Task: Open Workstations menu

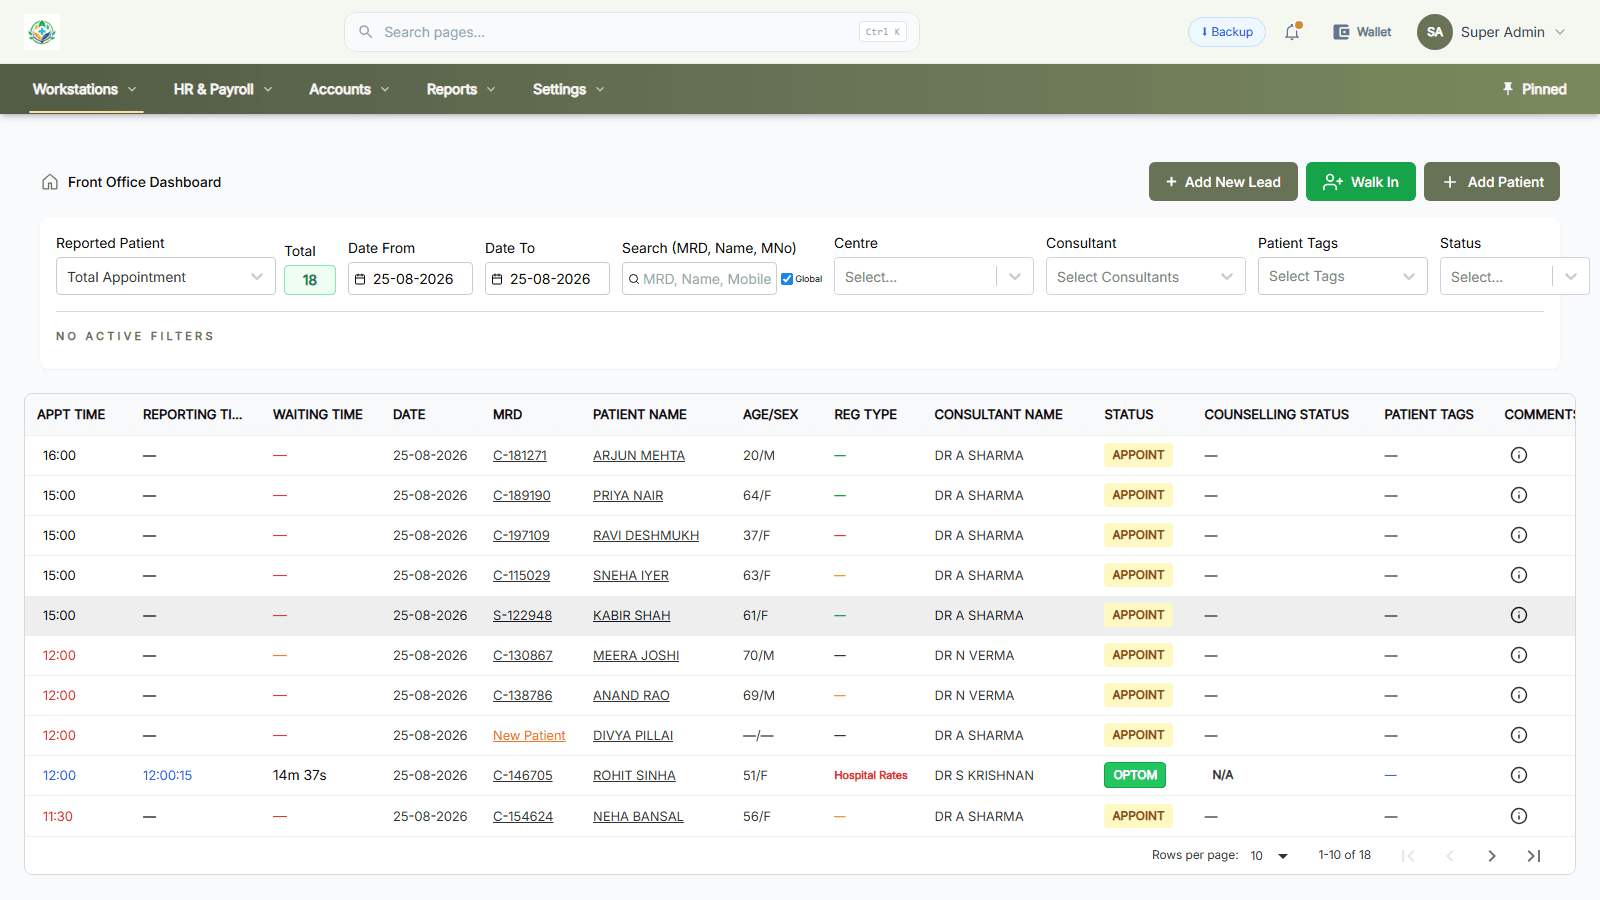Action: click(85, 89)
